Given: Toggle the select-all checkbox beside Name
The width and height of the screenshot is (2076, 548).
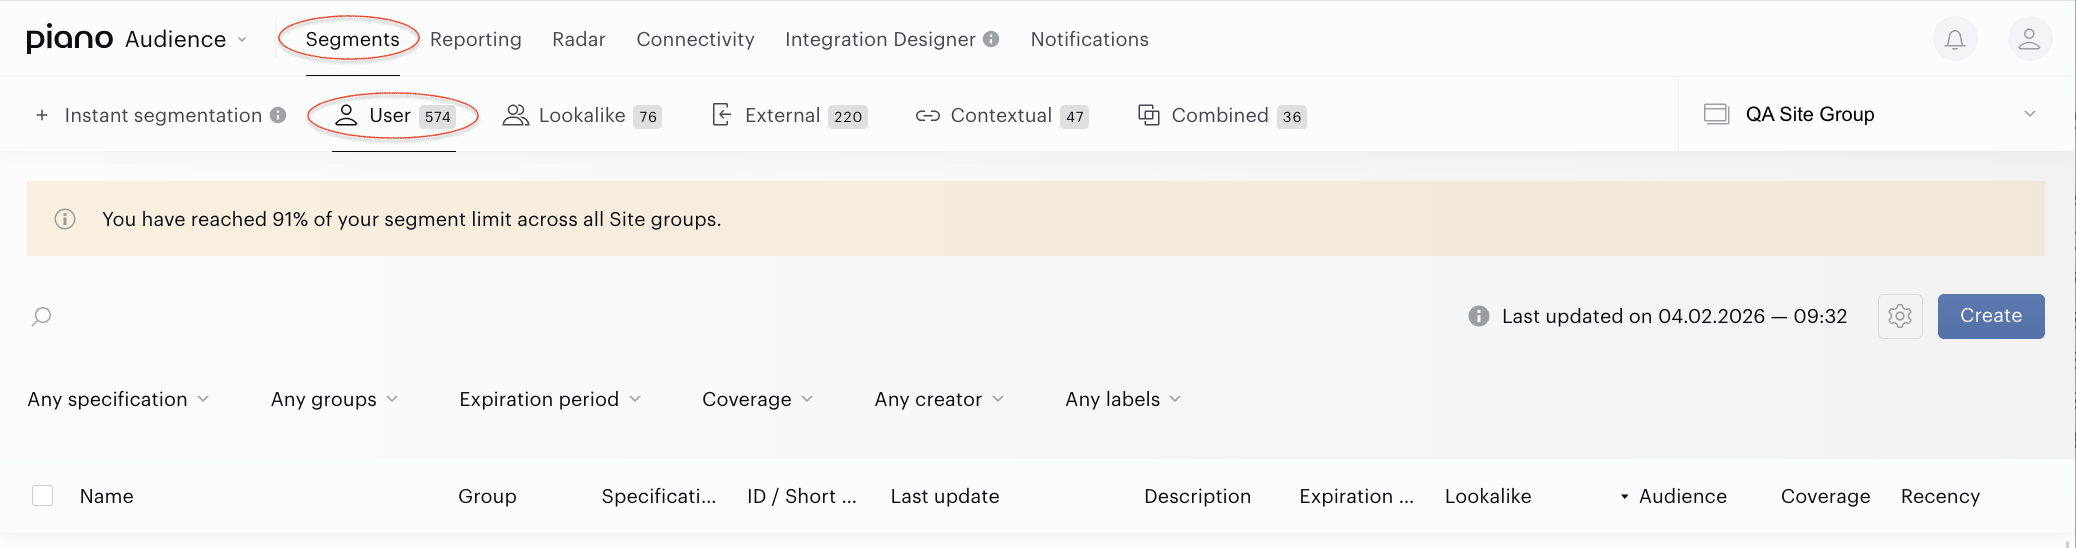Looking at the screenshot, I should [42, 496].
